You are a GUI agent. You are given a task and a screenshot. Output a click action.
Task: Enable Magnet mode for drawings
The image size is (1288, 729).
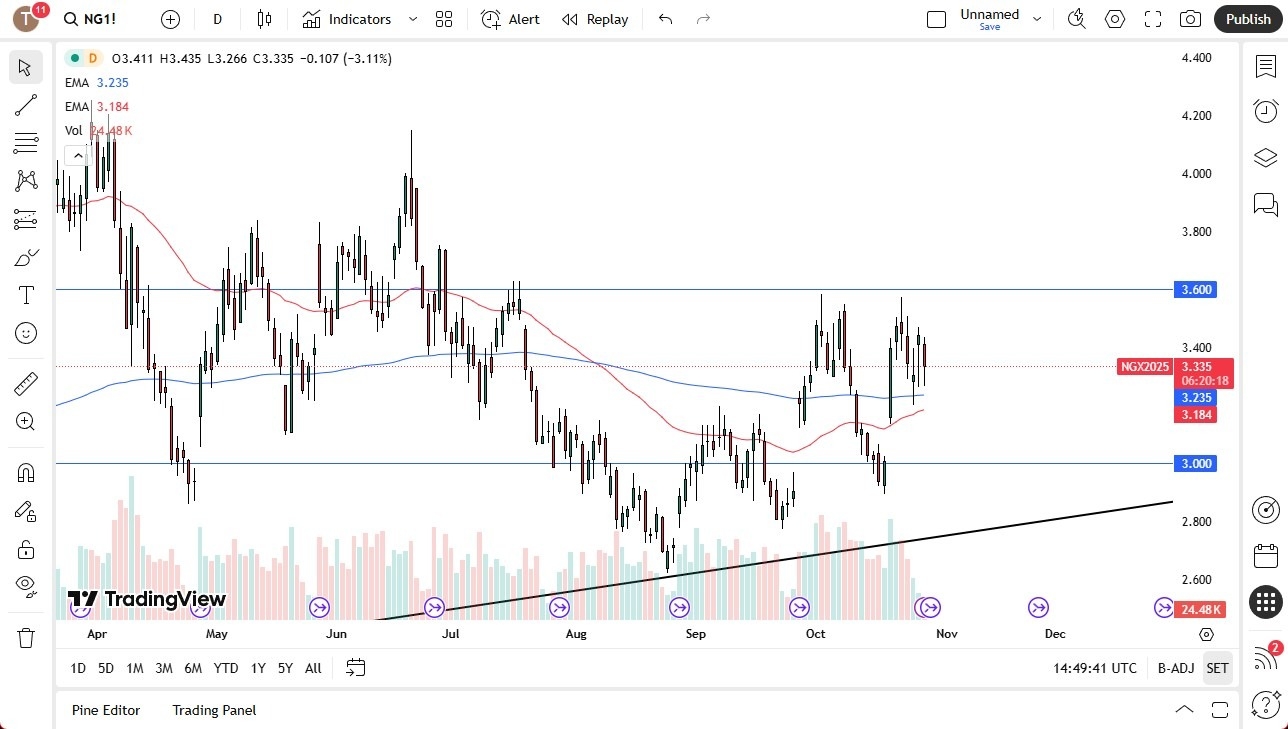[x=26, y=471]
